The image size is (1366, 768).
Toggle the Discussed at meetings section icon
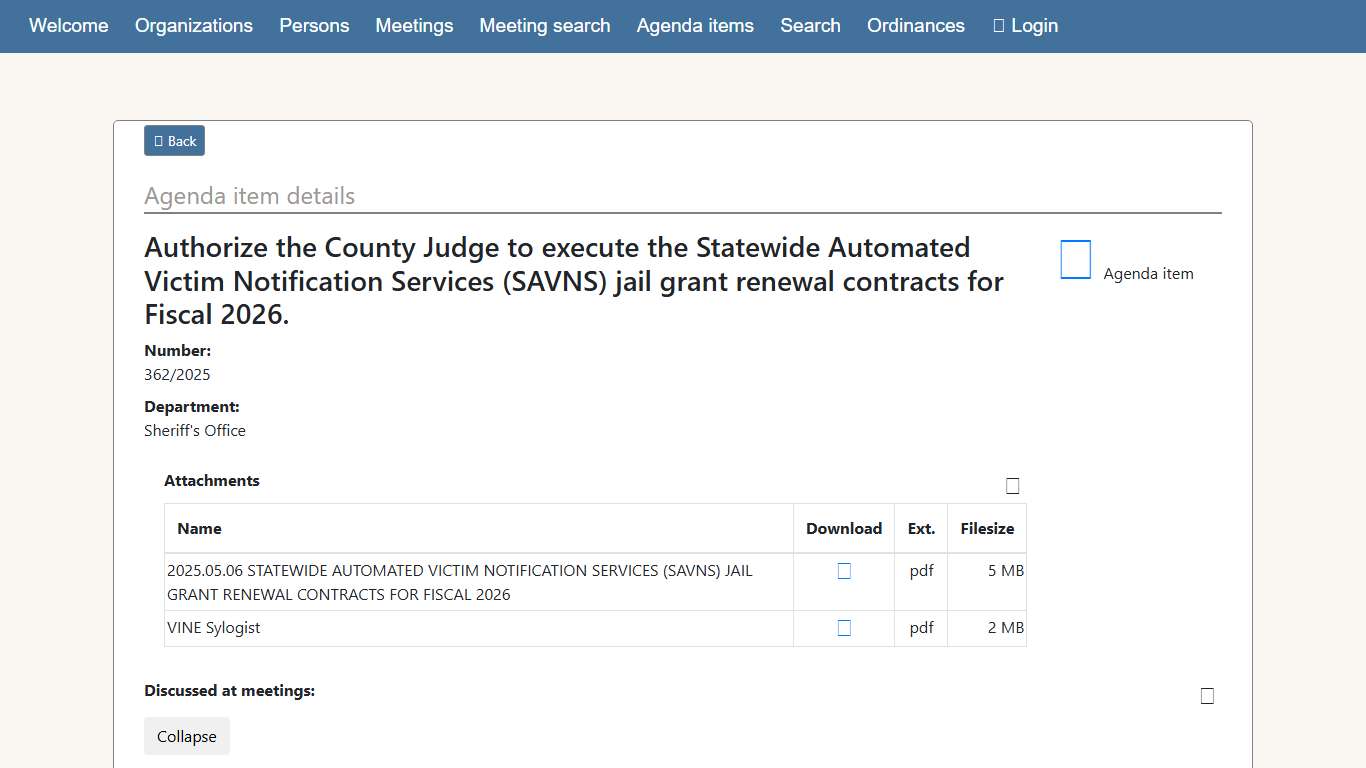point(1207,696)
